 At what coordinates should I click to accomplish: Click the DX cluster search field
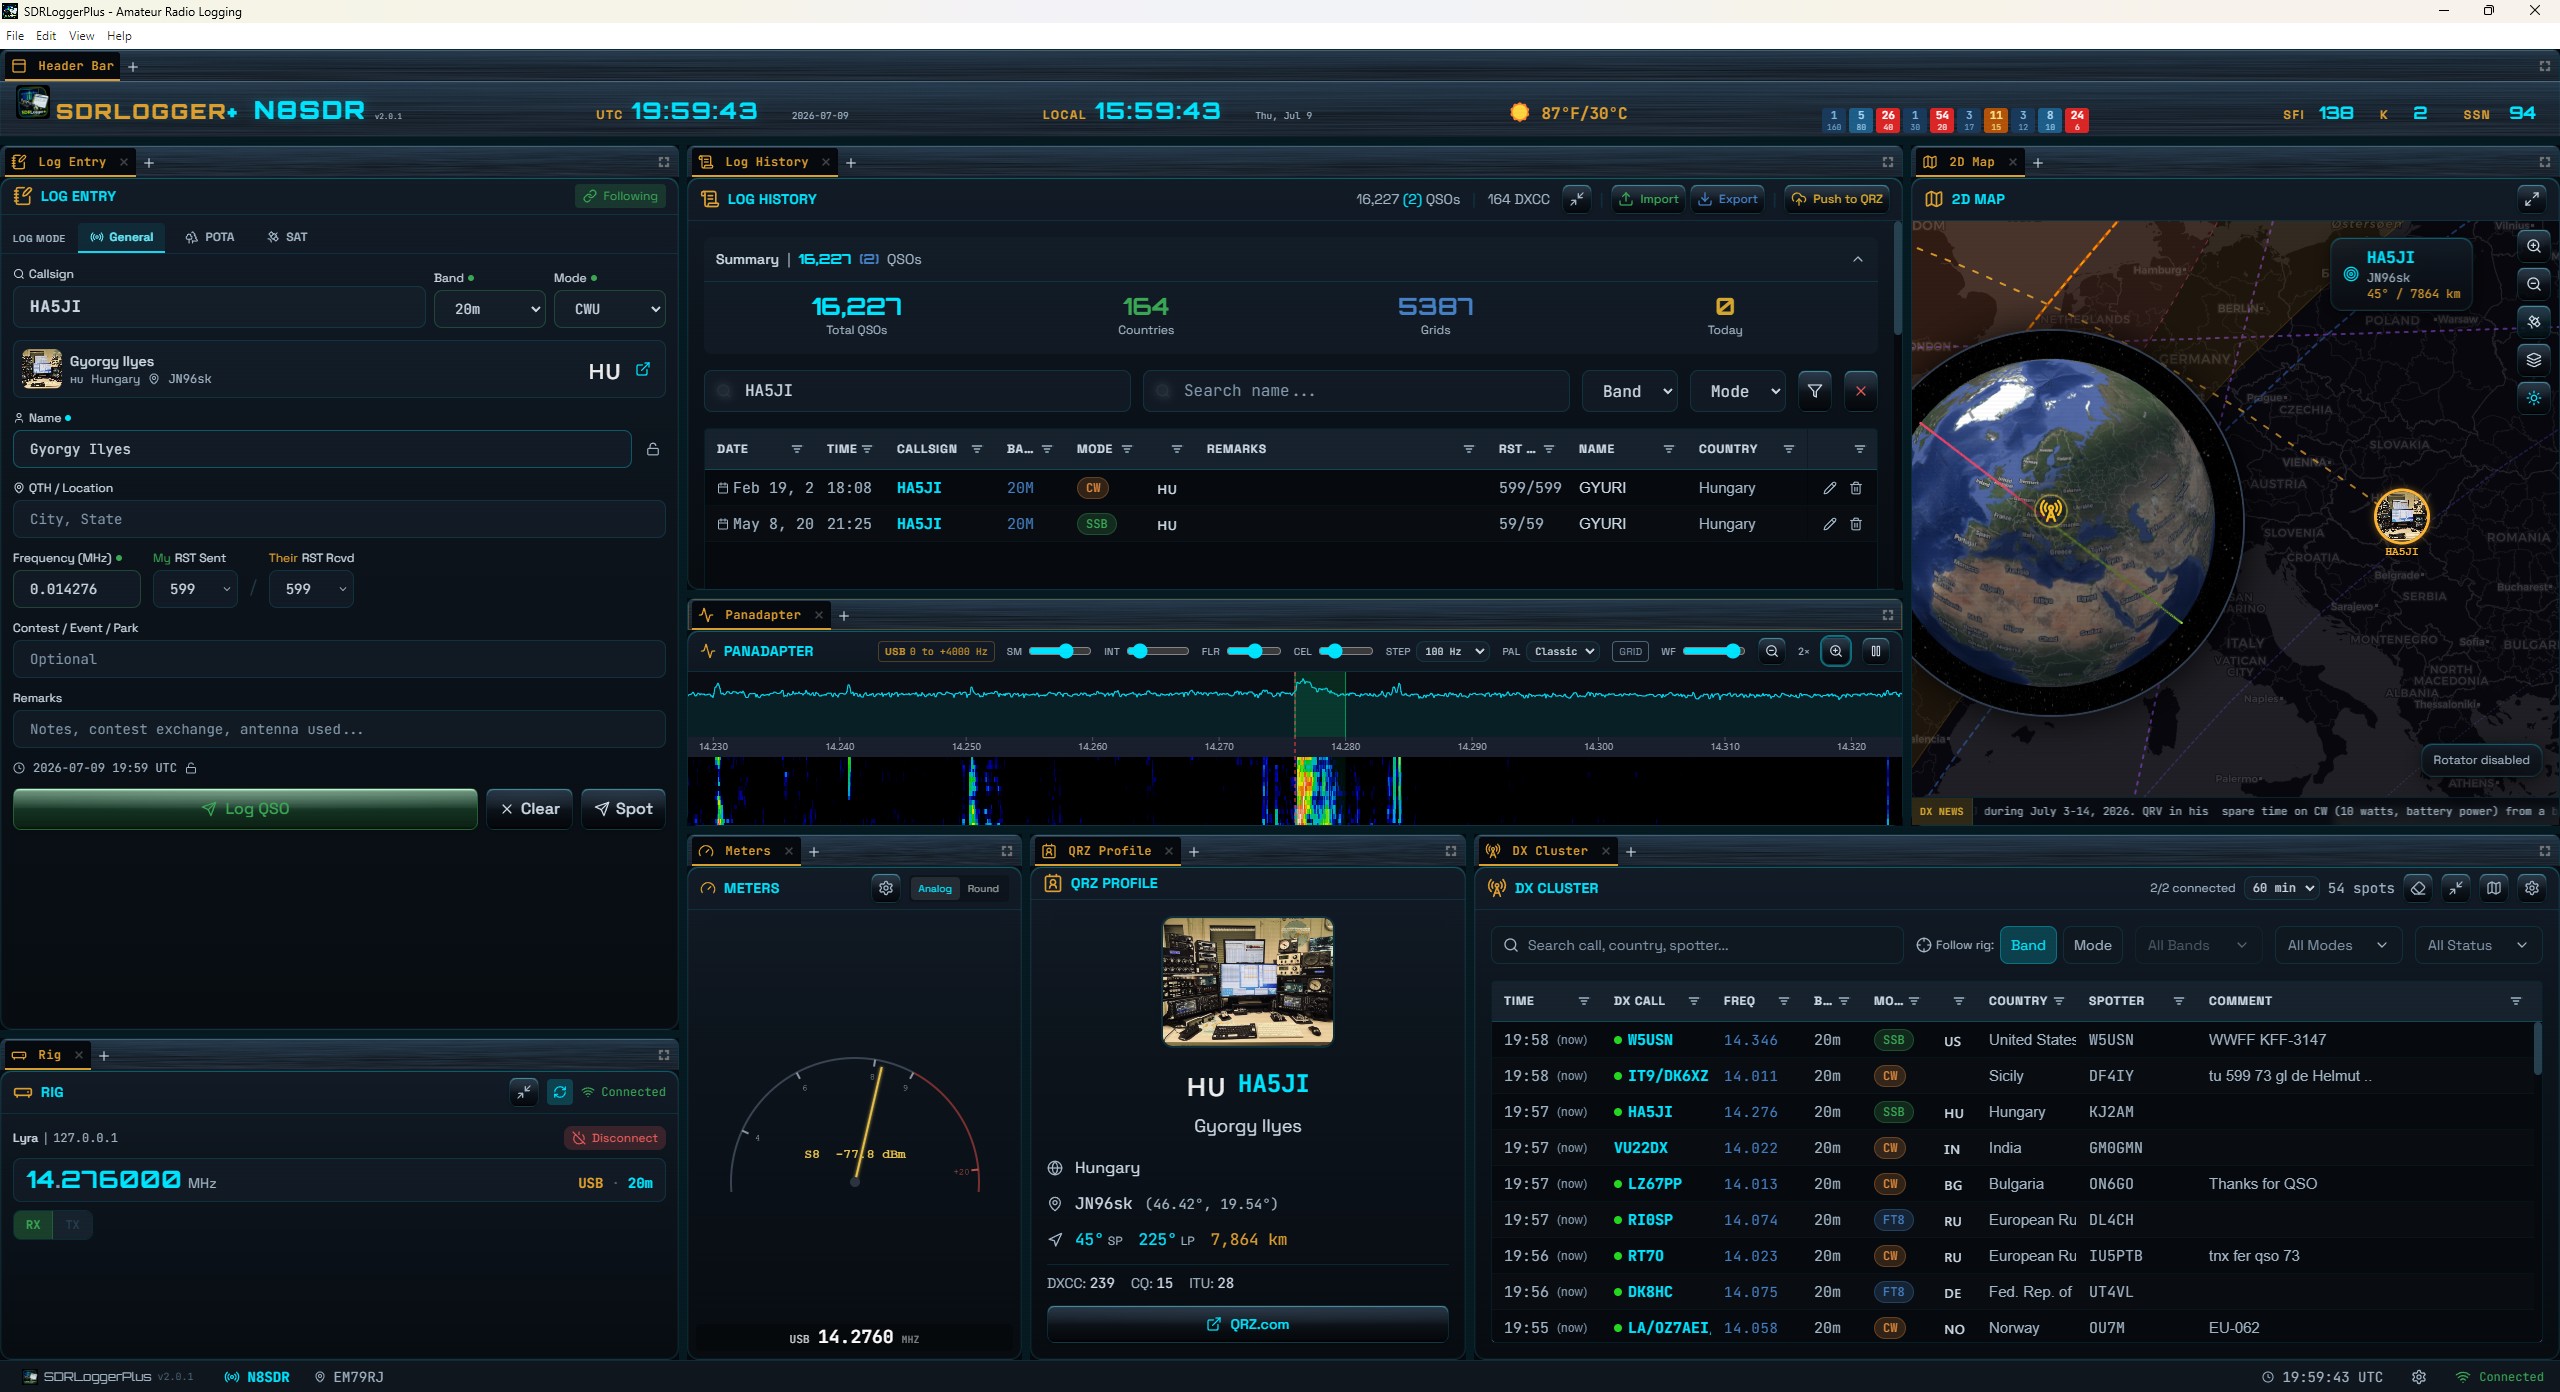point(1696,945)
